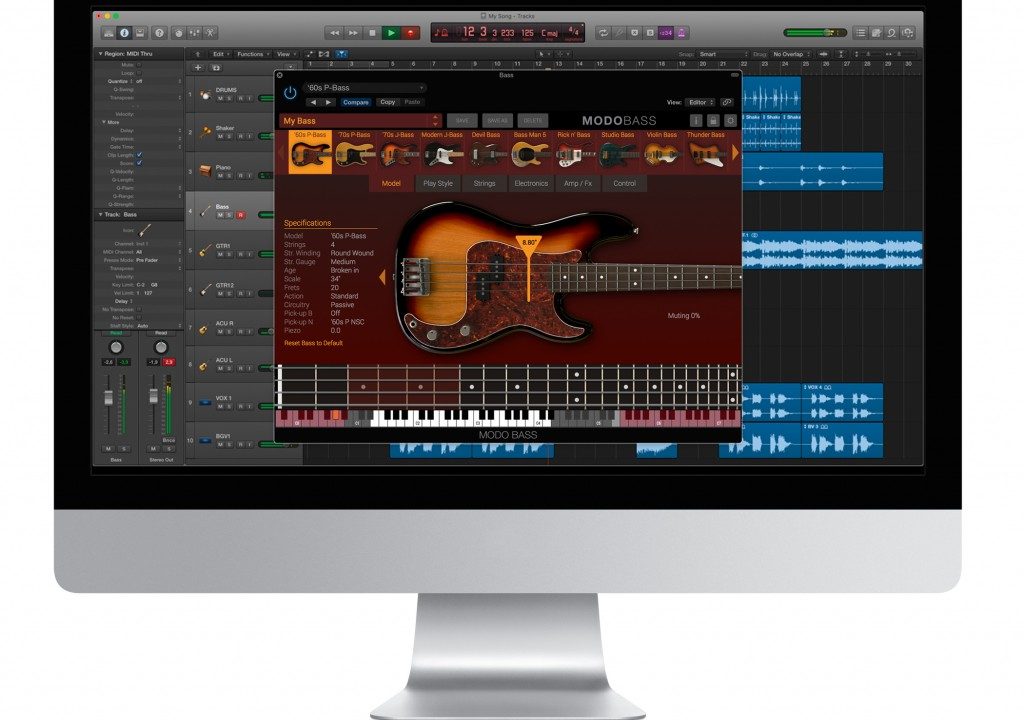
Task: Toggle the purple Count-in button
Action: click(665, 33)
